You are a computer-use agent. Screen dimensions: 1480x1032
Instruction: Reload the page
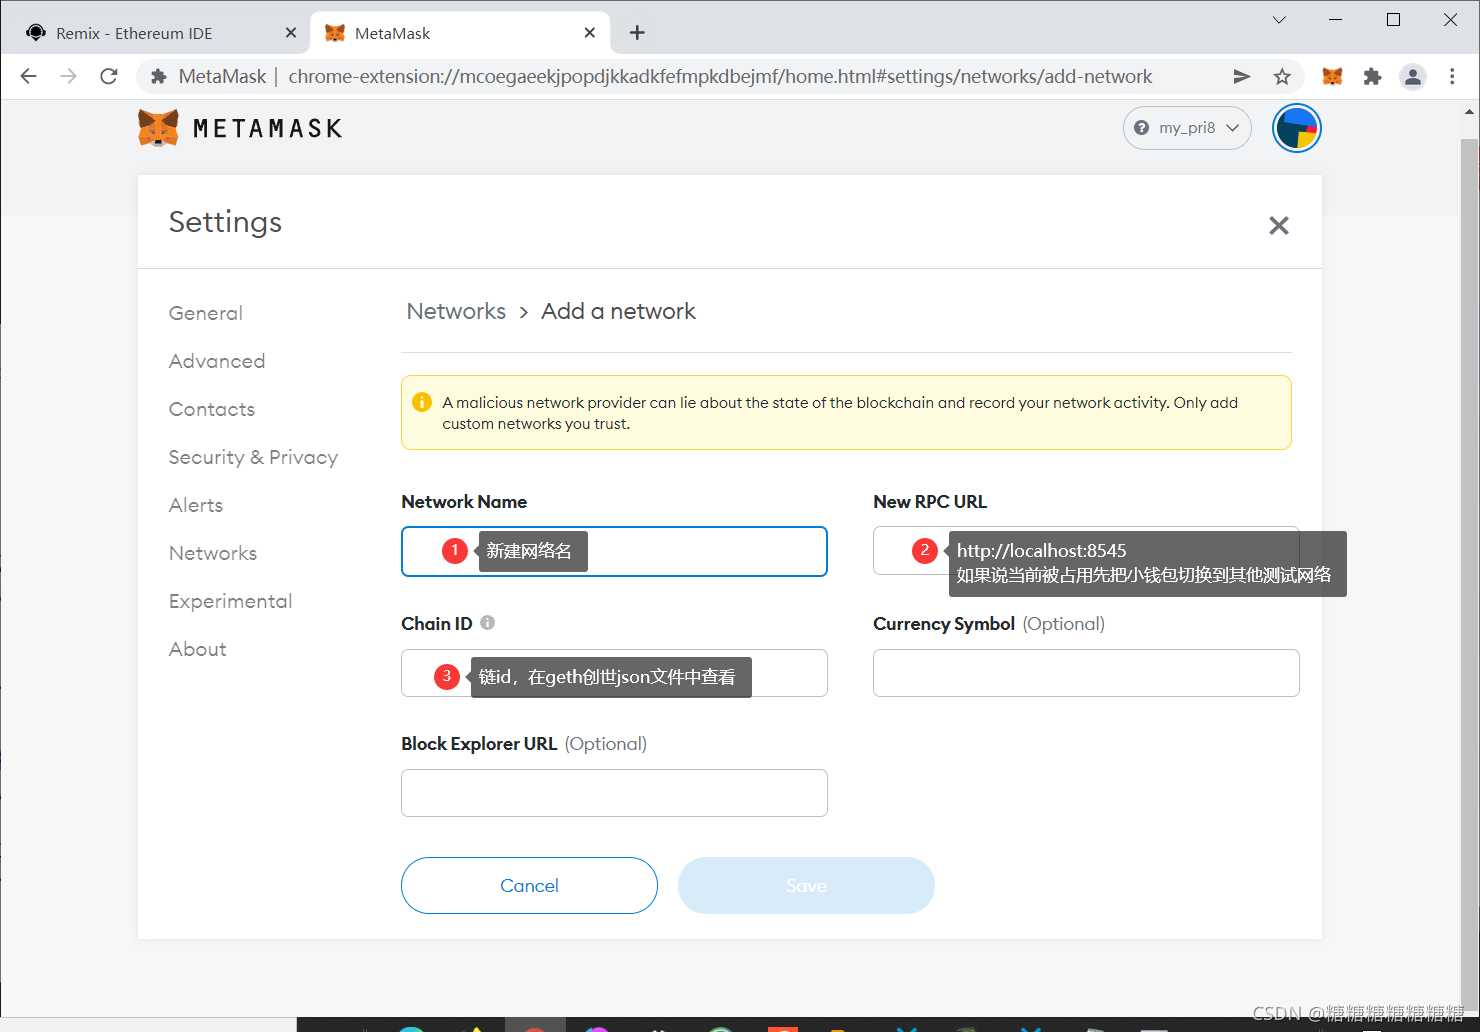coord(109,76)
